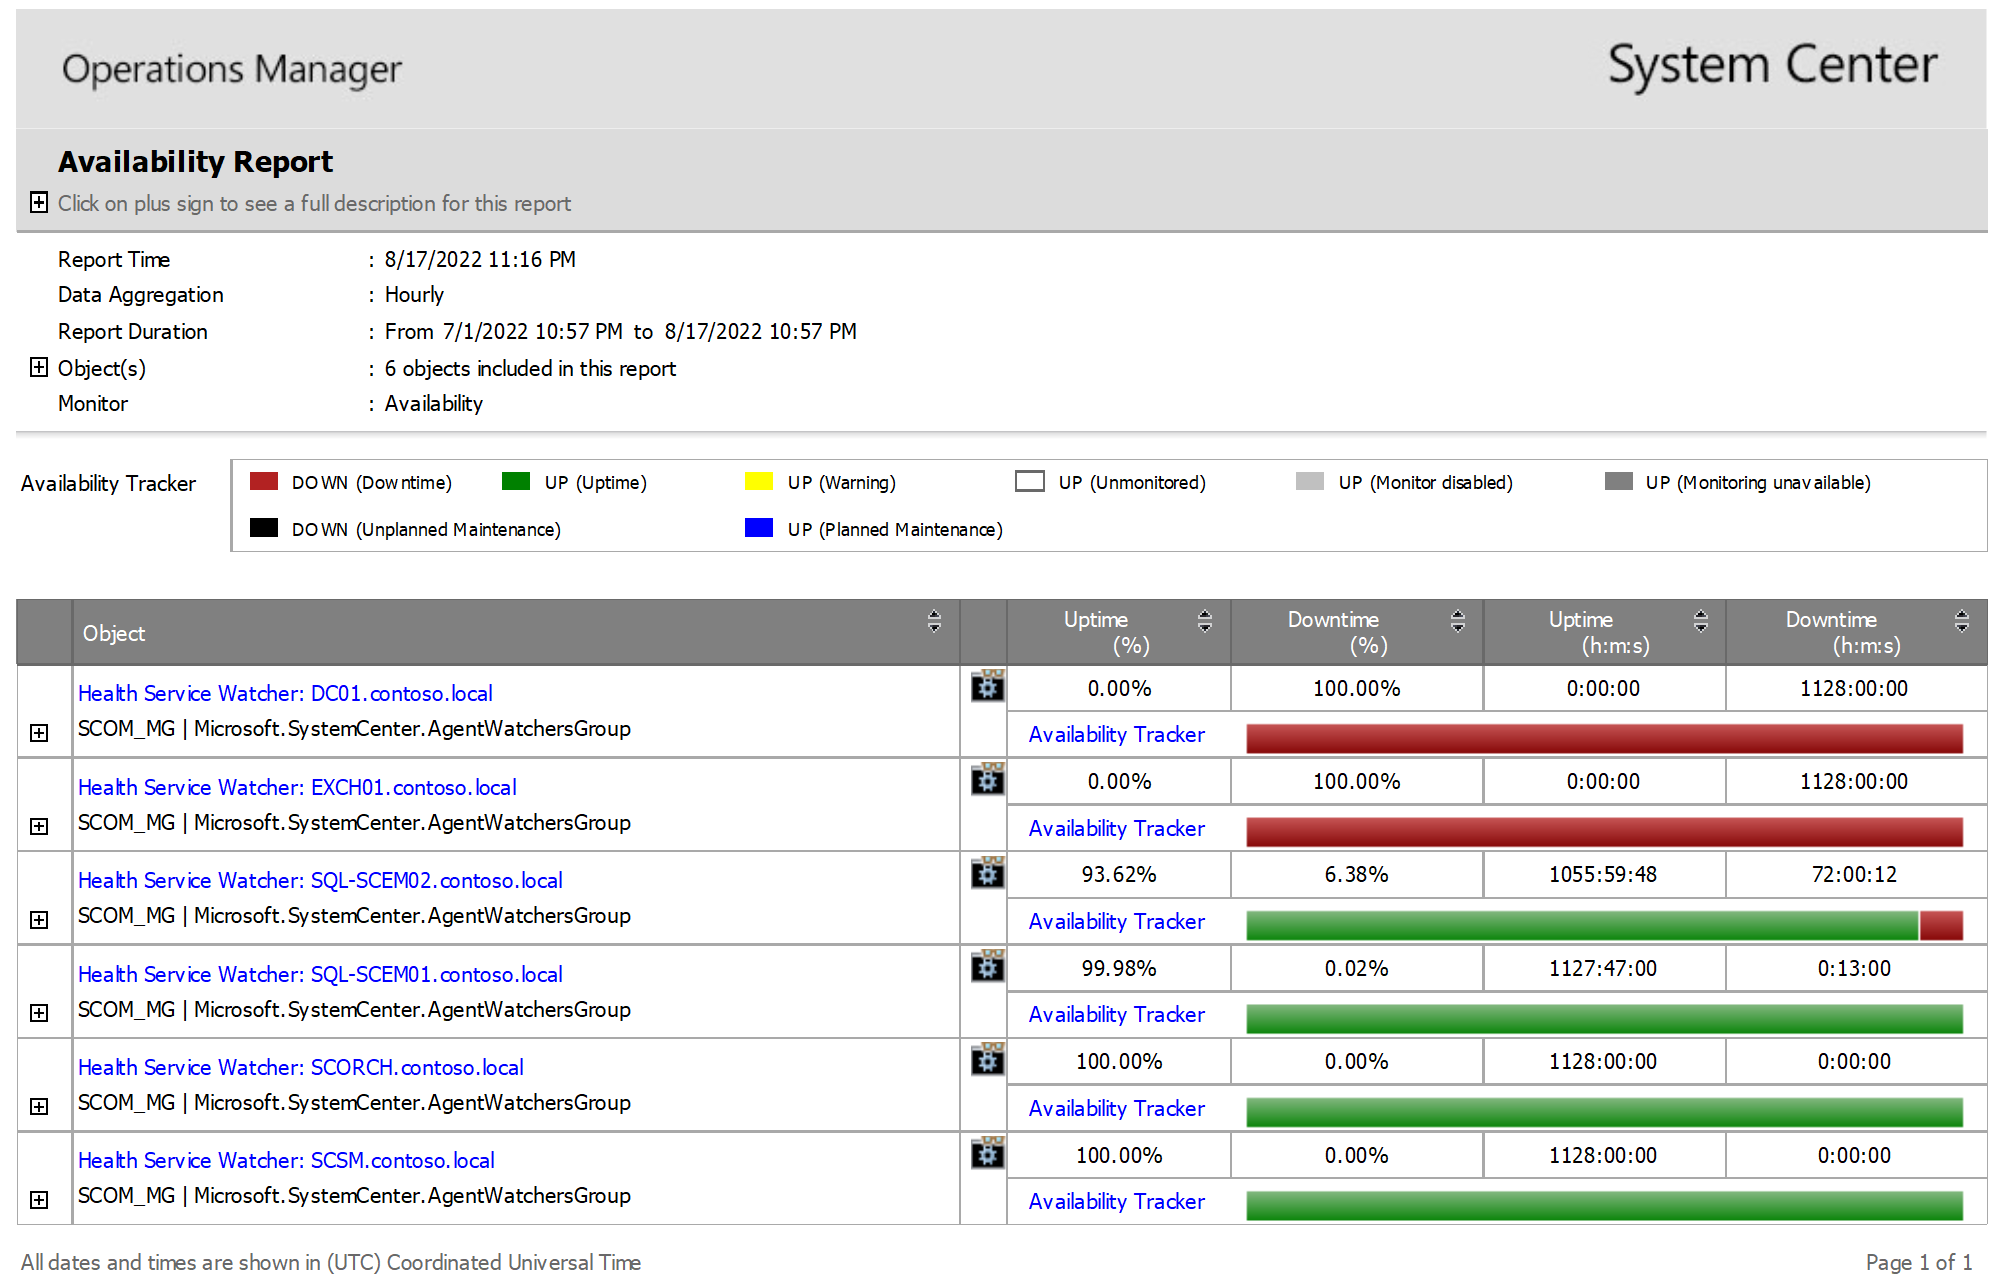
Task: Click the monitor icon for DC01 row
Action: click(x=987, y=686)
